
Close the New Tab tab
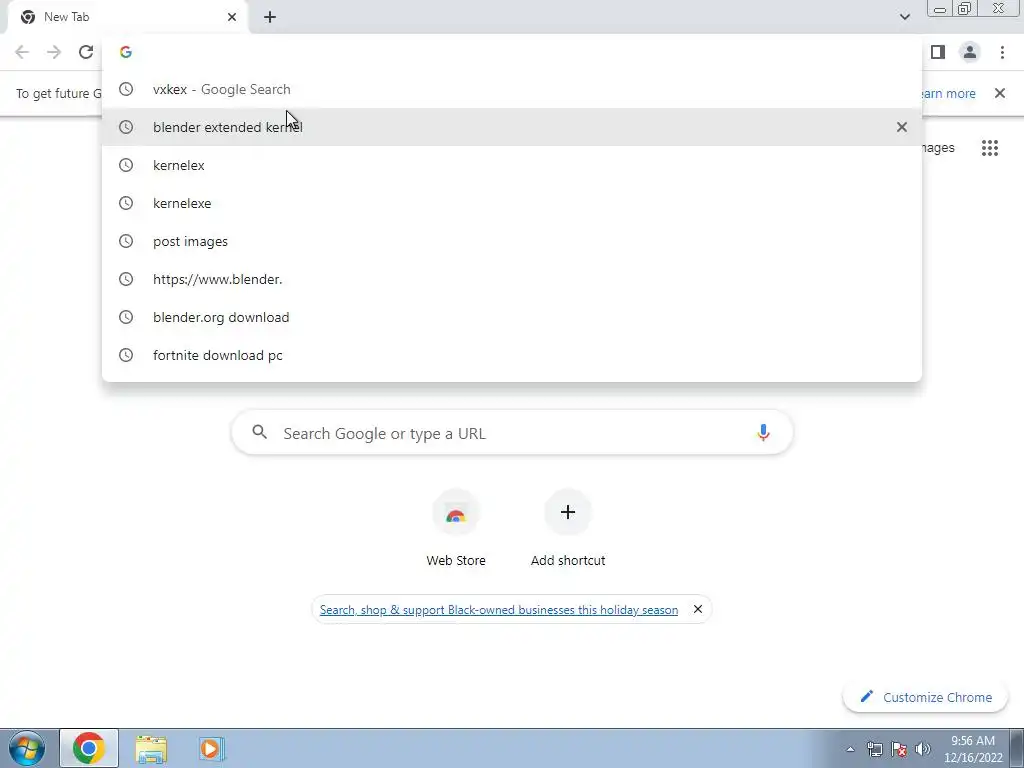232,17
